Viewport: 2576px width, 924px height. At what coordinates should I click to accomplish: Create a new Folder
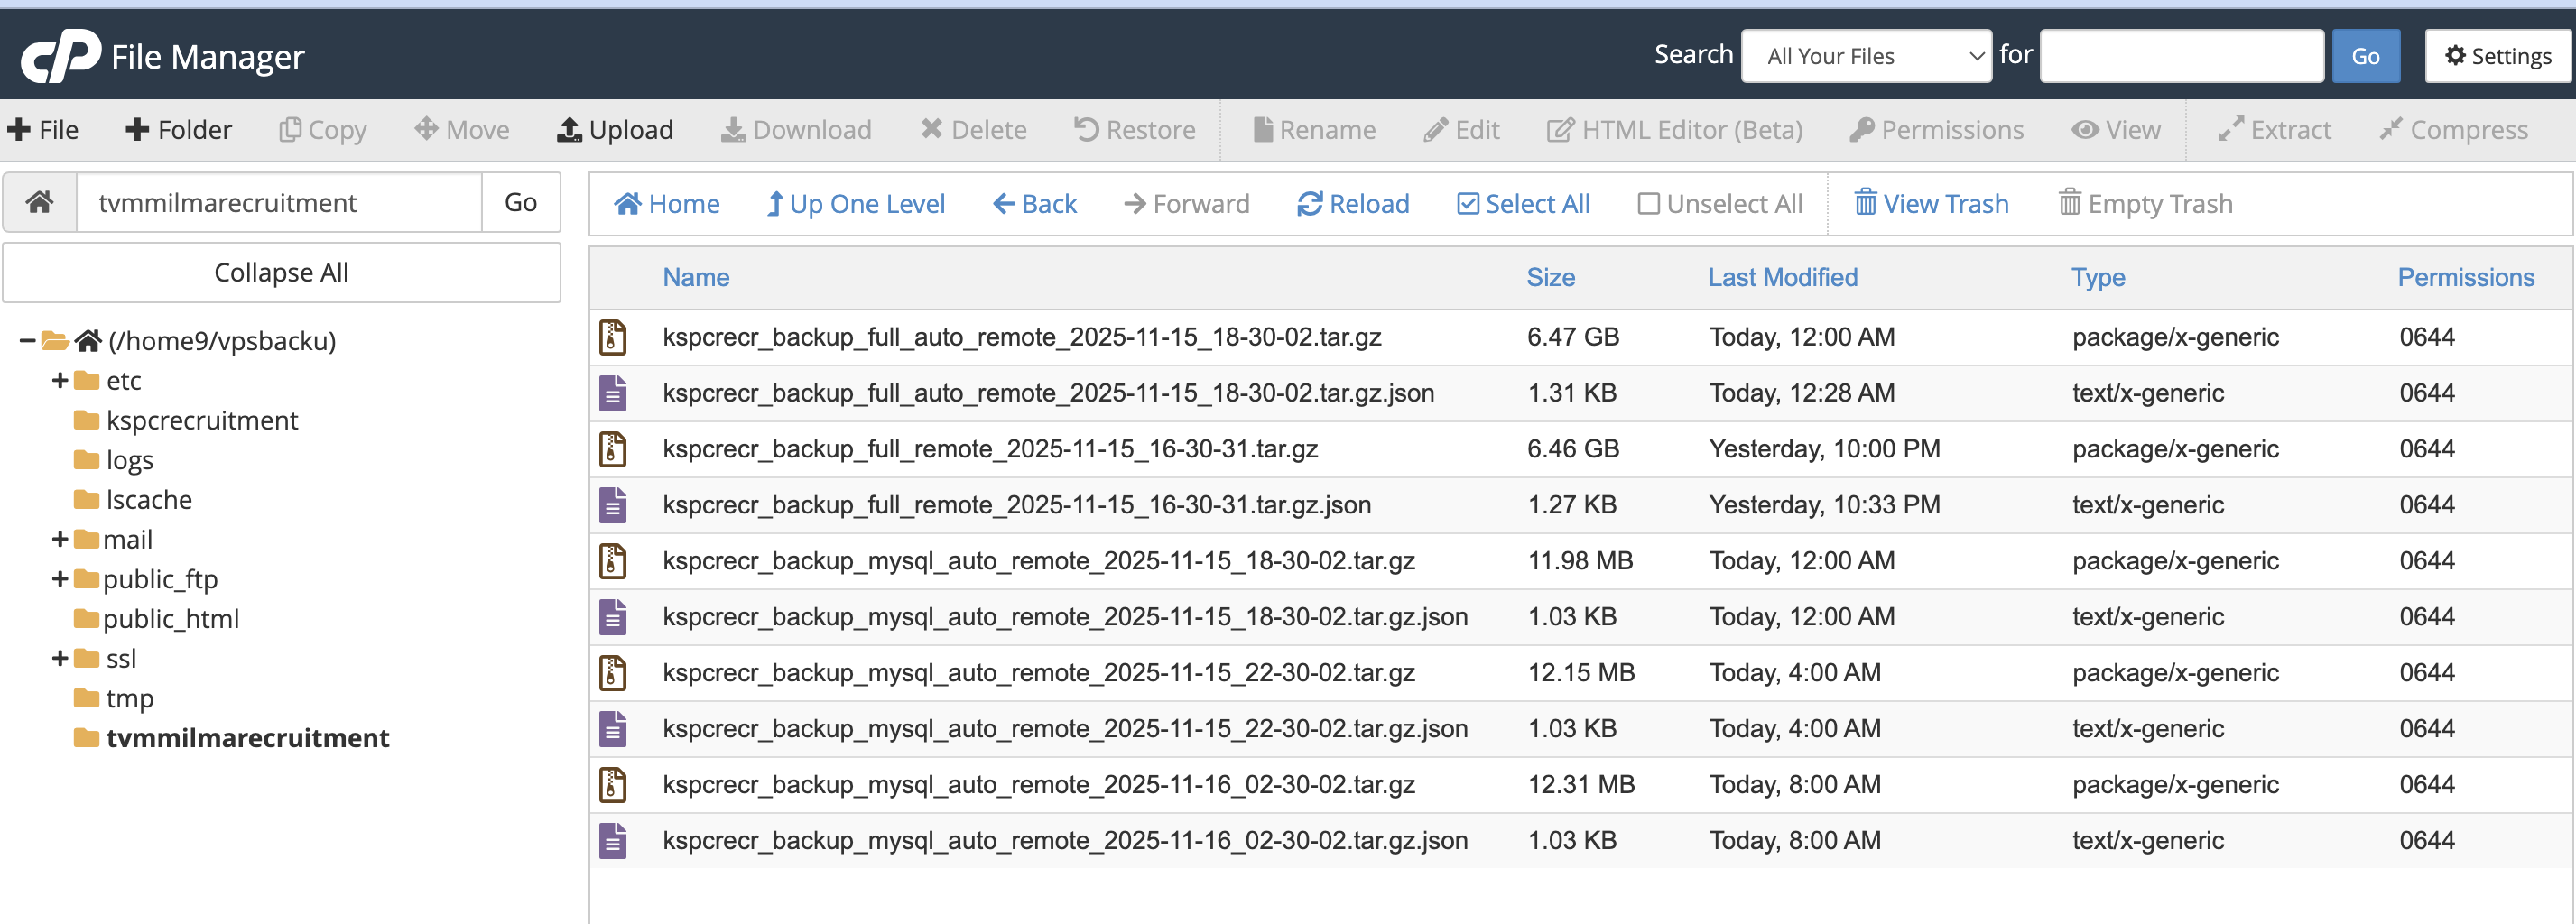pyautogui.click(x=178, y=130)
